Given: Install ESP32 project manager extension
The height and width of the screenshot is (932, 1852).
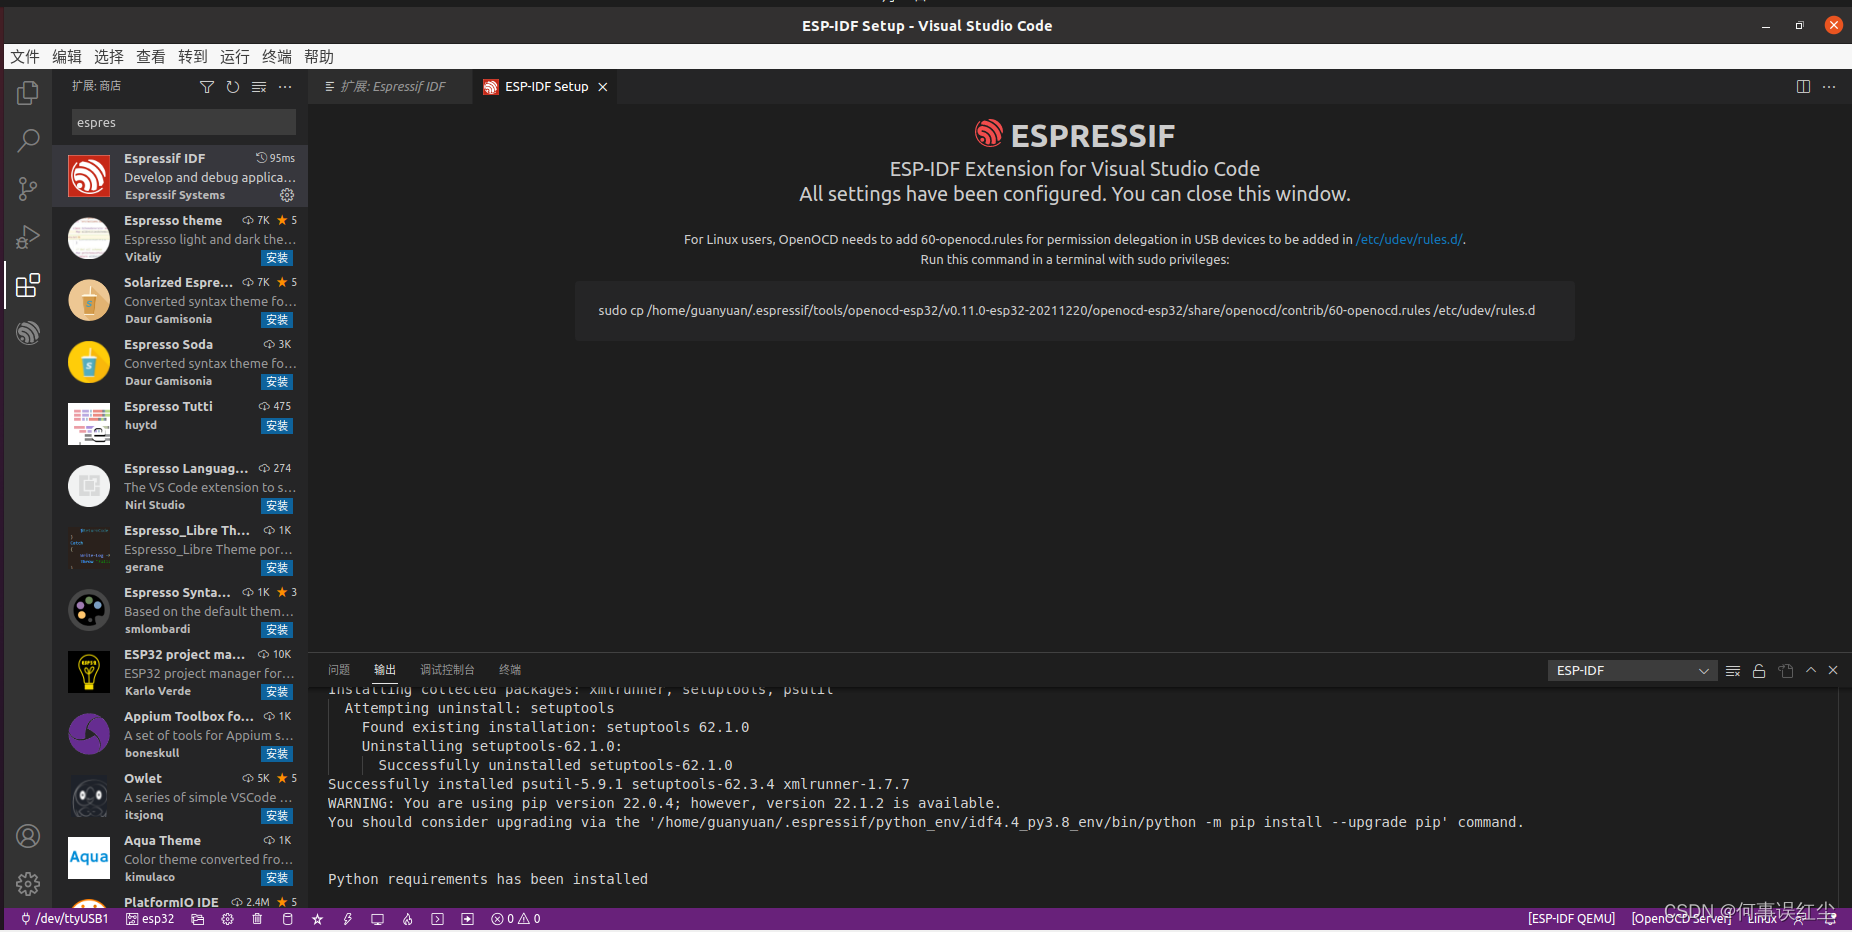Looking at the screenshot, I should tap(277, 692).
